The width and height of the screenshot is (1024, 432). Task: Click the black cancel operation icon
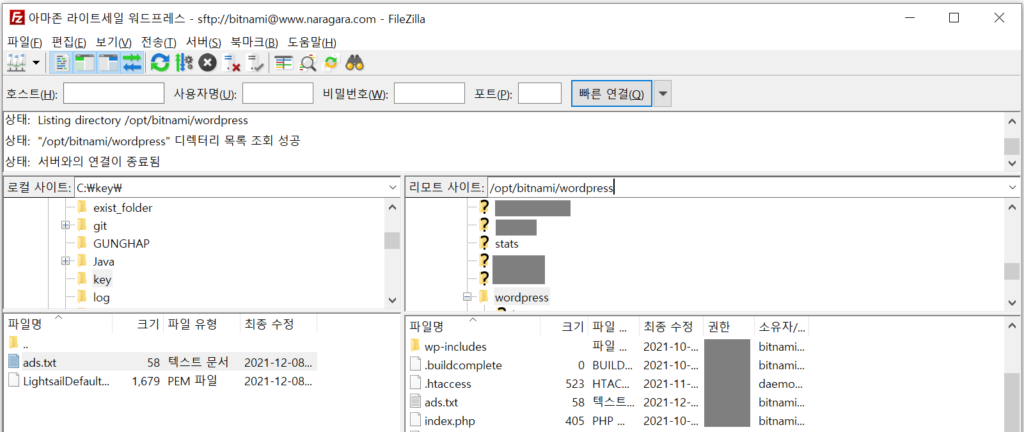pyautogui.click(x=208, y=63)
